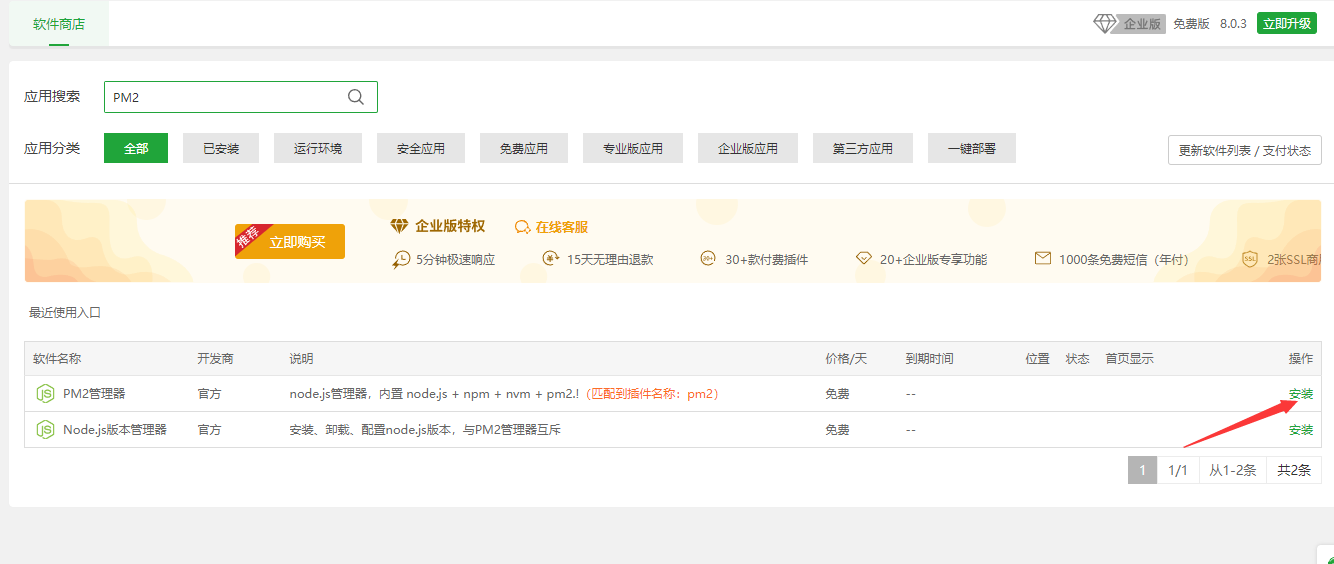Click the 立即升级 green button

coord(1287,24)
